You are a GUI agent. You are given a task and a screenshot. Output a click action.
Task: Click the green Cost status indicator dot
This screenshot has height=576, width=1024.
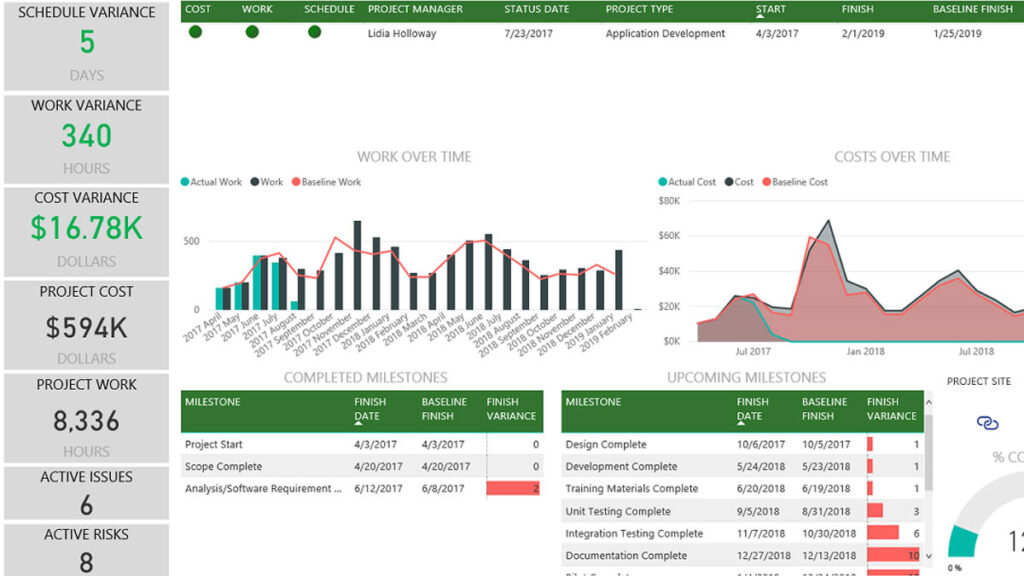pos(195,32)
